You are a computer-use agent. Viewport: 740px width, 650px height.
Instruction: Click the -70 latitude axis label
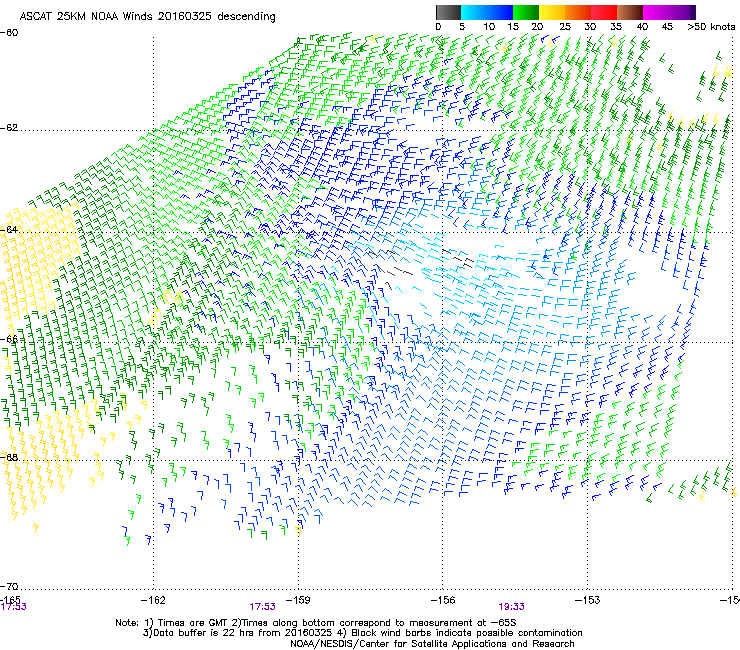[x=9, y=587]
